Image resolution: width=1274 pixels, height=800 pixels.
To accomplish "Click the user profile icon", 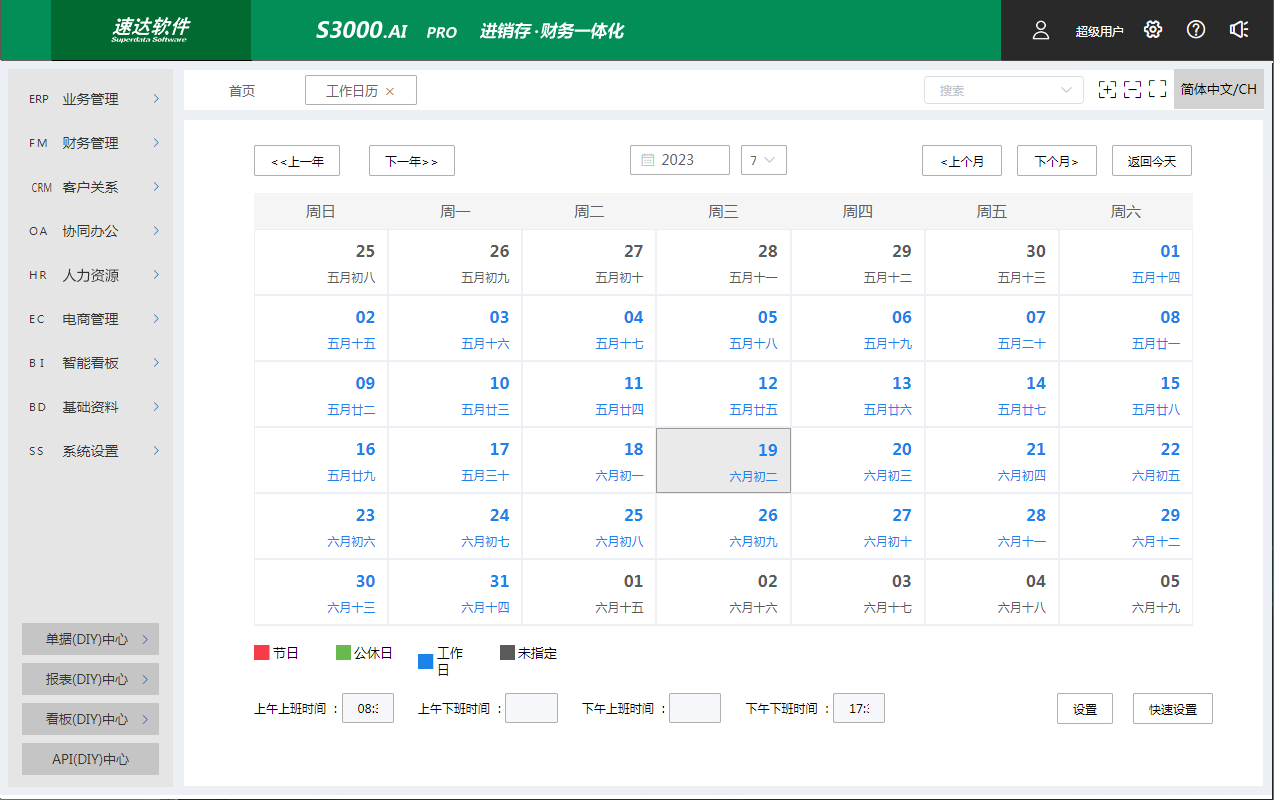I will pos(1041,30).
